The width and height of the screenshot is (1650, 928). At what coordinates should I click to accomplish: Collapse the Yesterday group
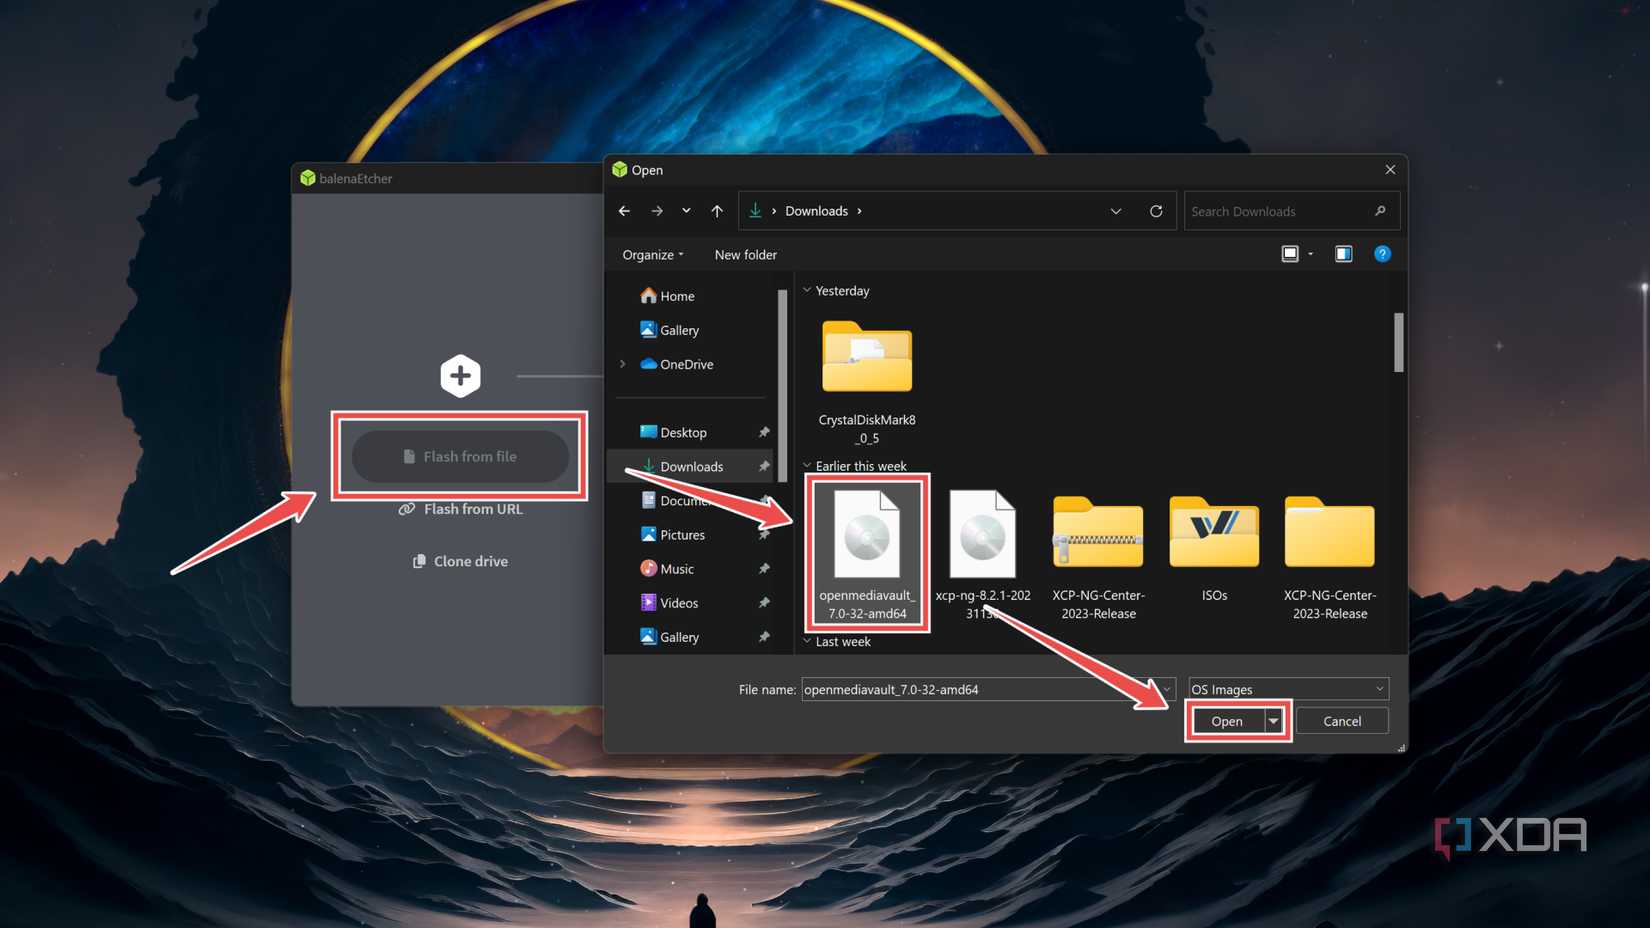(807, 291)
